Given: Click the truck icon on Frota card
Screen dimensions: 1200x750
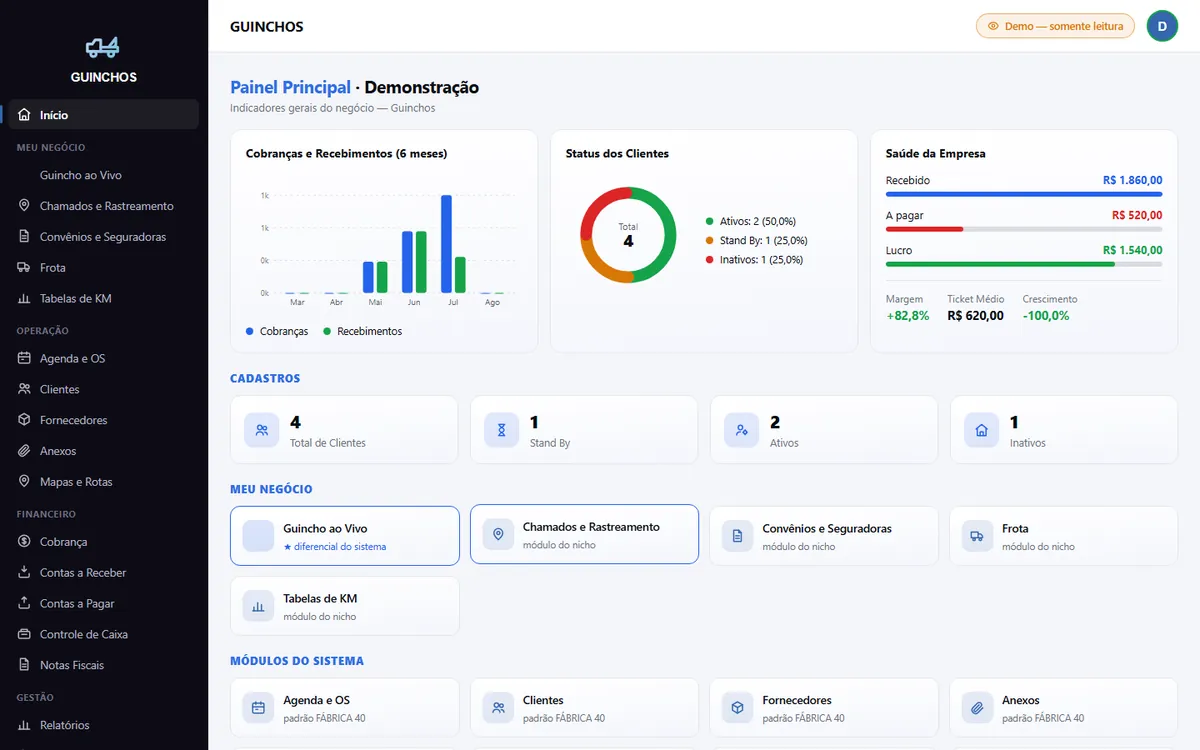Looking at the screenshot, I should tap(977, 536).
